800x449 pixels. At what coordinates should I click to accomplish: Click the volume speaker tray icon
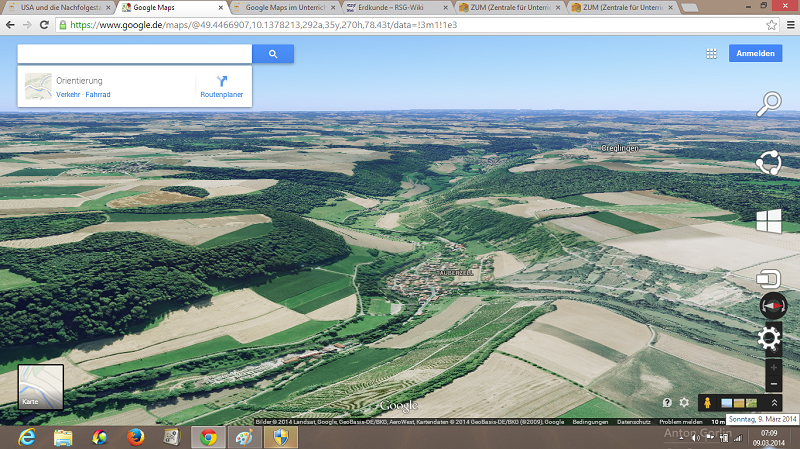[695, 438]
